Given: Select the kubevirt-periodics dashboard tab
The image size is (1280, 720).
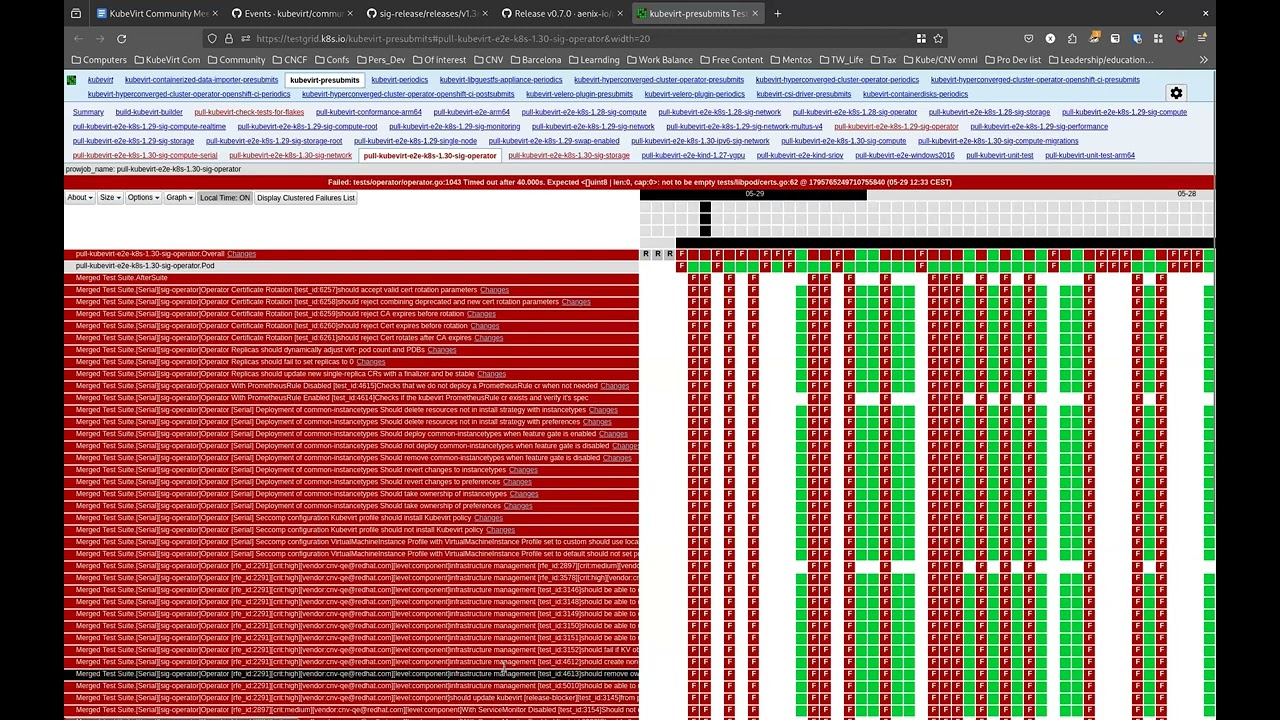Looking at the screenshot, I should coord(399,80).
